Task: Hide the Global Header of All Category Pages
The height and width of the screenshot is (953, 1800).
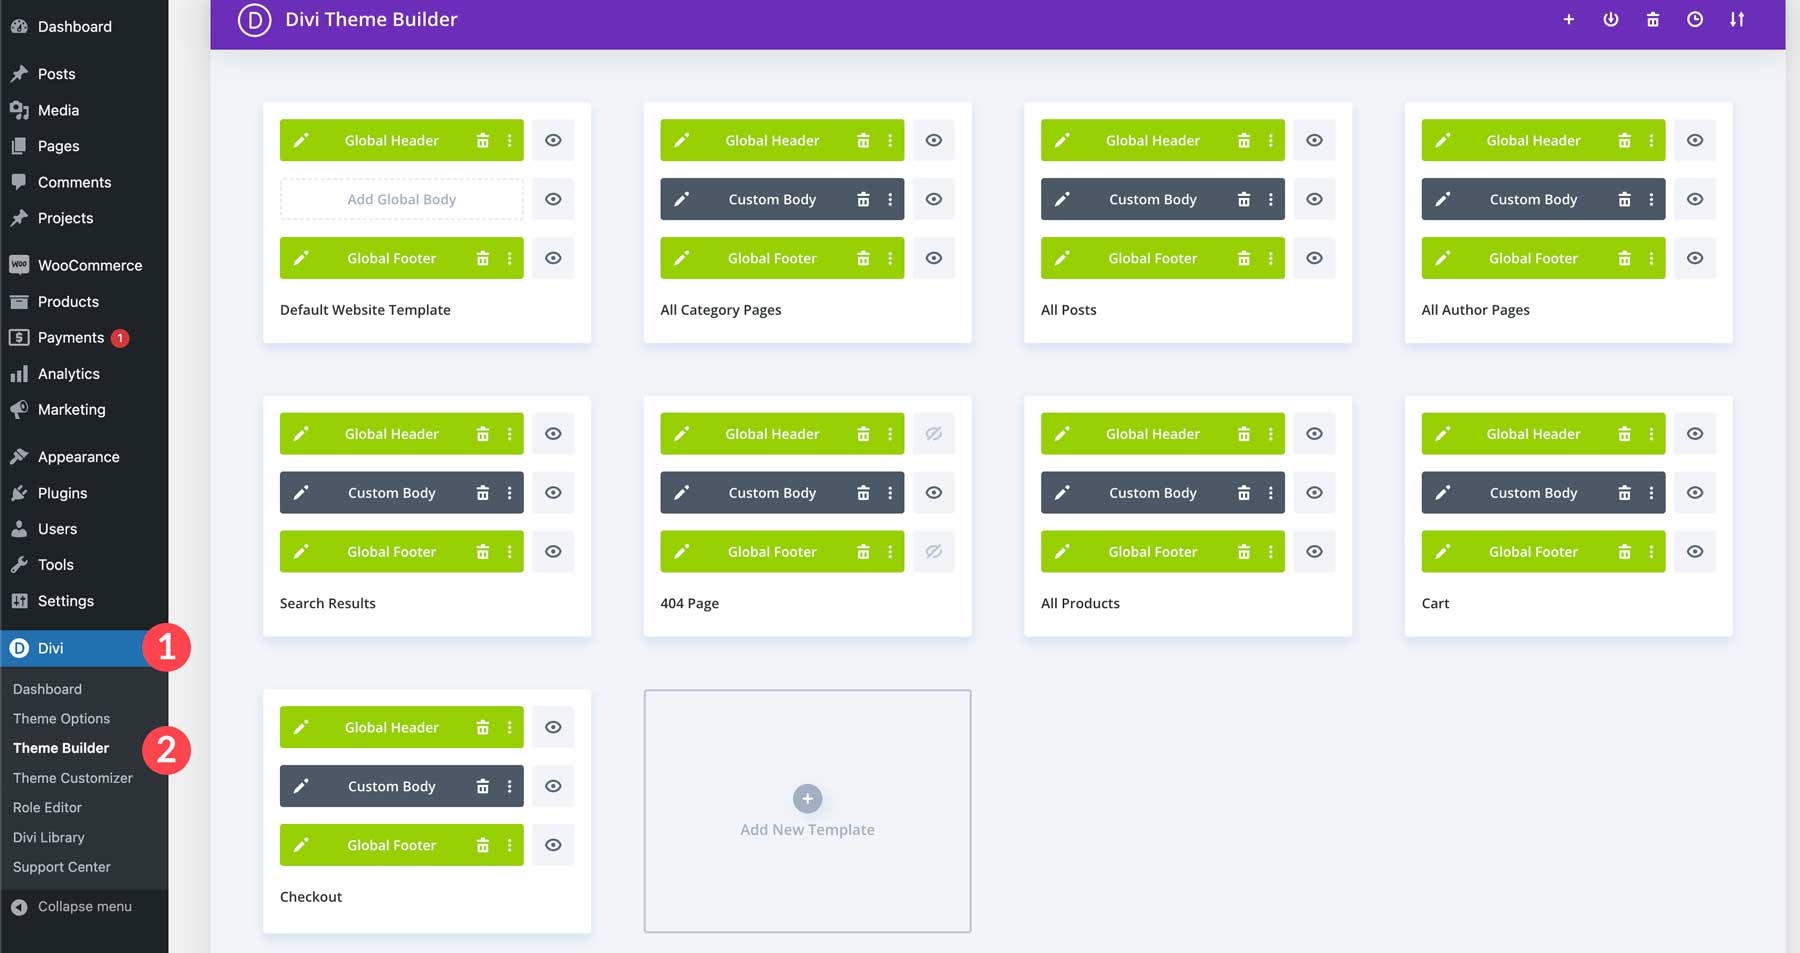Action: [933, 140]
